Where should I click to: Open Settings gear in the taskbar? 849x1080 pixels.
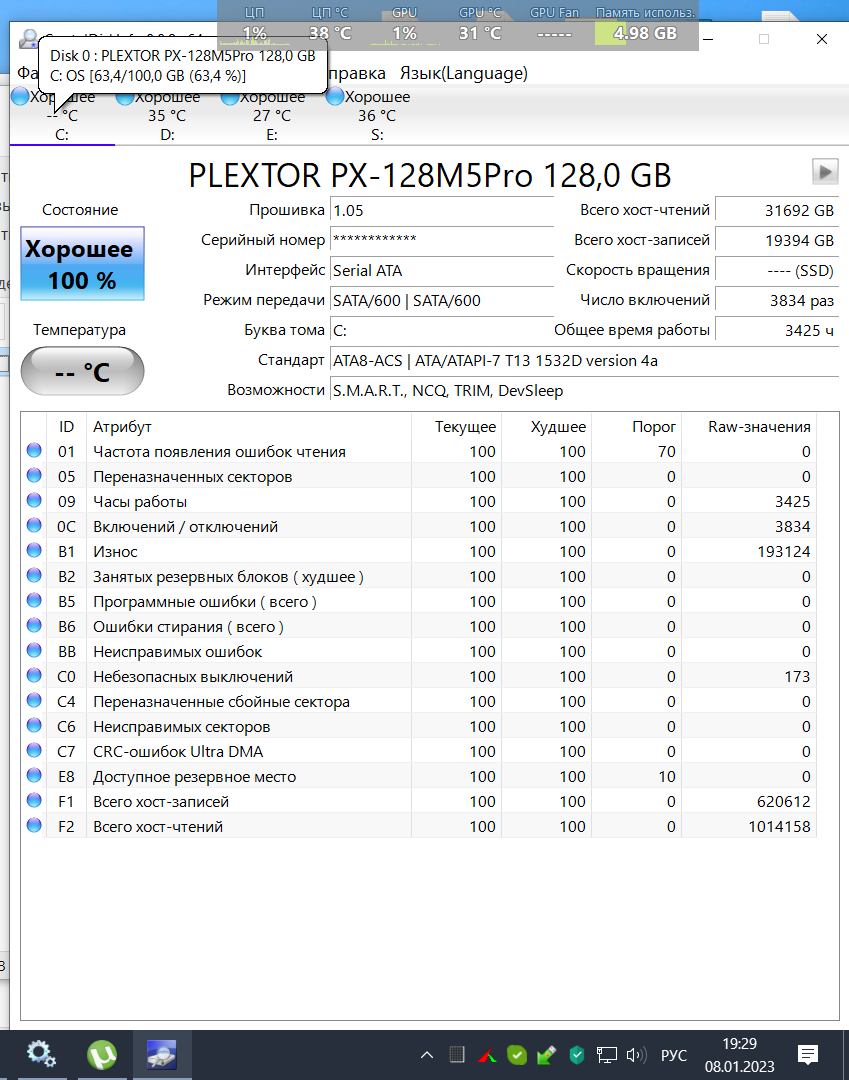tap(41, 1055)
